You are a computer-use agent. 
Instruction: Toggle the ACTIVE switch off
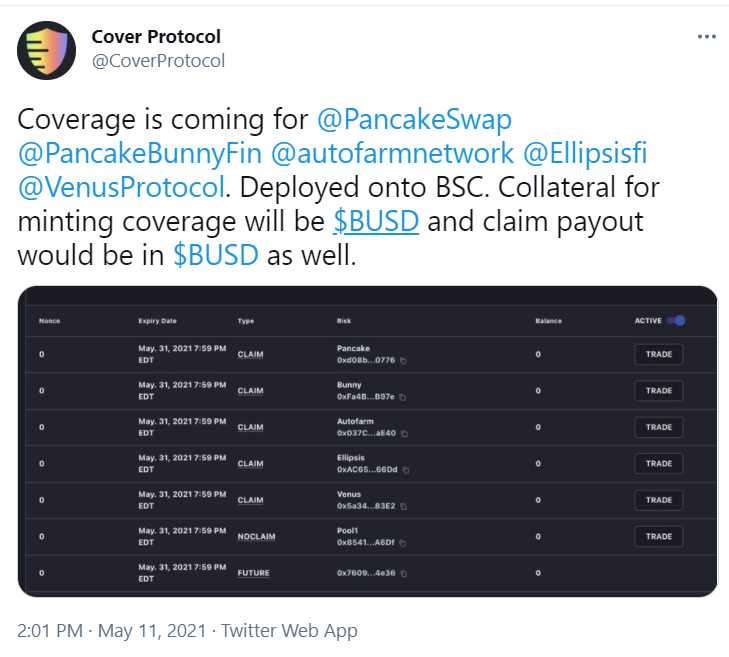[x=676, y=320]
